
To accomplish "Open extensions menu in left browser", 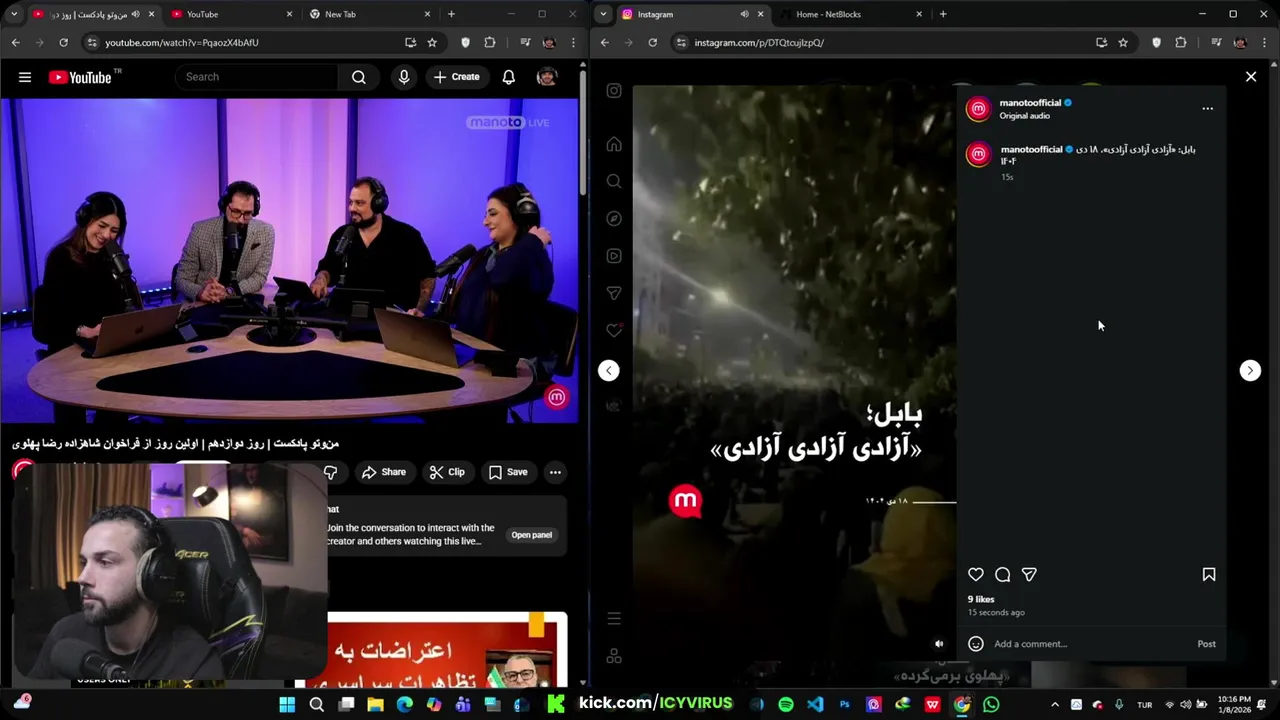I will (489, 43).
